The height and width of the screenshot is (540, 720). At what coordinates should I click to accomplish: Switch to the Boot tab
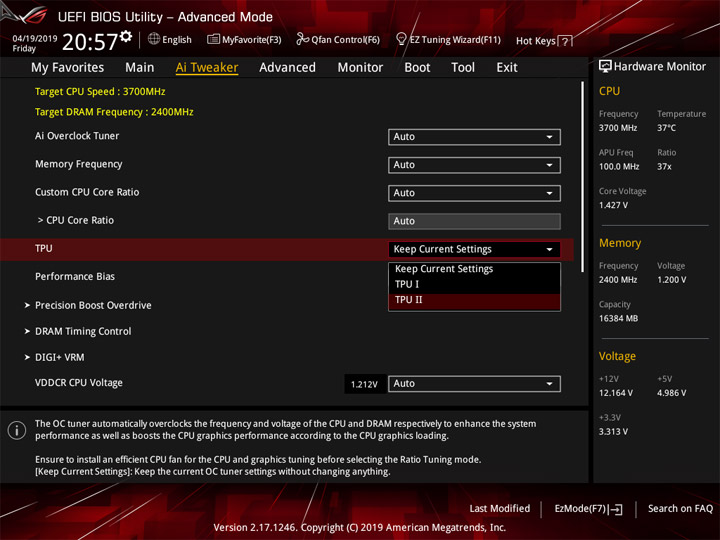417,68
